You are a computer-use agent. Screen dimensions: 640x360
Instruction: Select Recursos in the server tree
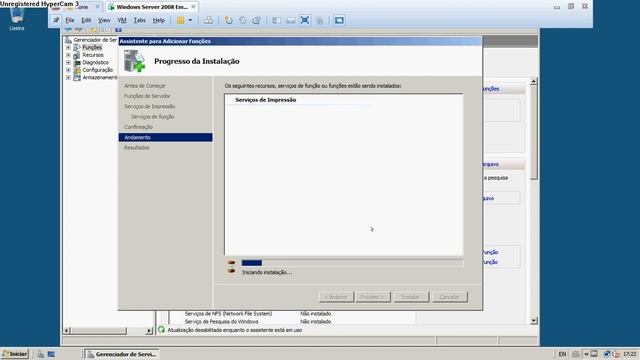tap(93, 55)
